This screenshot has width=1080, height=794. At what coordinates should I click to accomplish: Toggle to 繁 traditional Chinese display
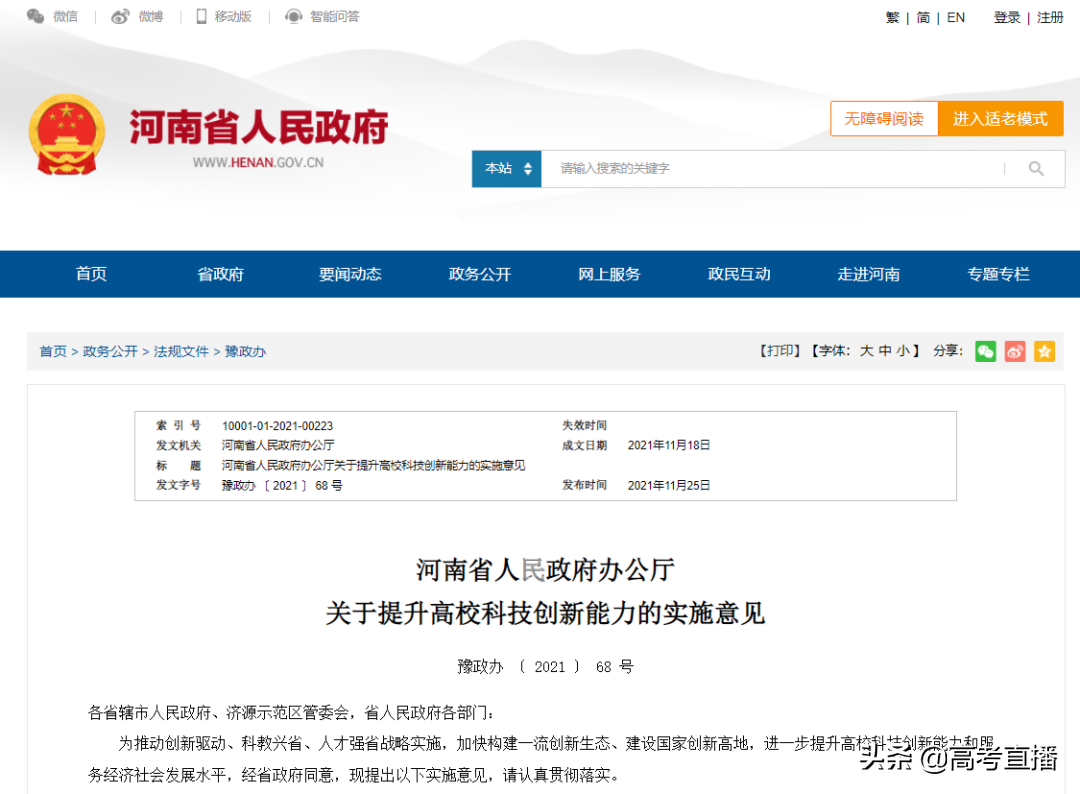click(891, 17)
